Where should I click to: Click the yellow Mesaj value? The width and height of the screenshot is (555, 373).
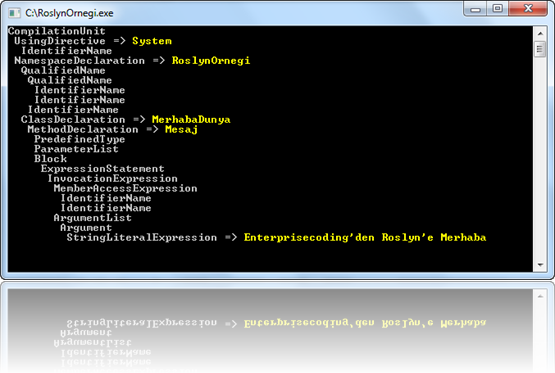coord(181,130)
